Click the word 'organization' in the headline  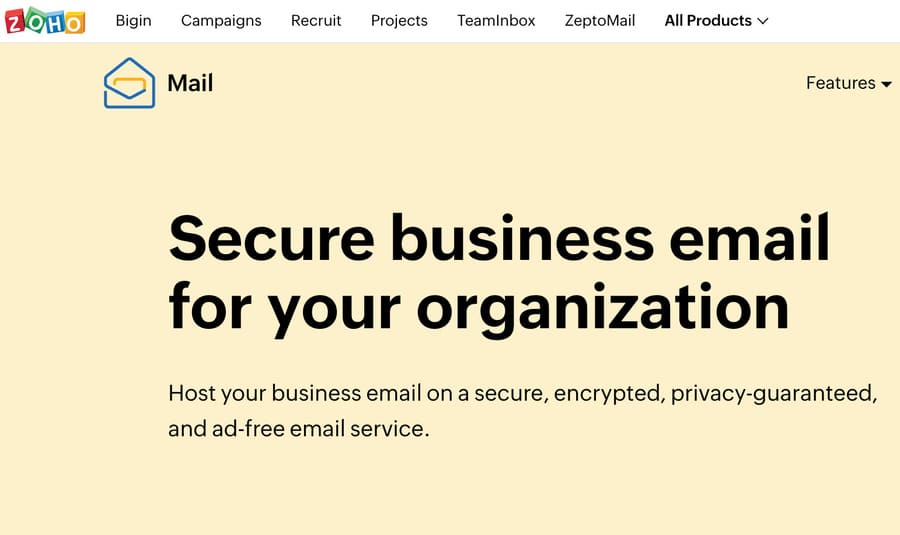tap(602, 306)
